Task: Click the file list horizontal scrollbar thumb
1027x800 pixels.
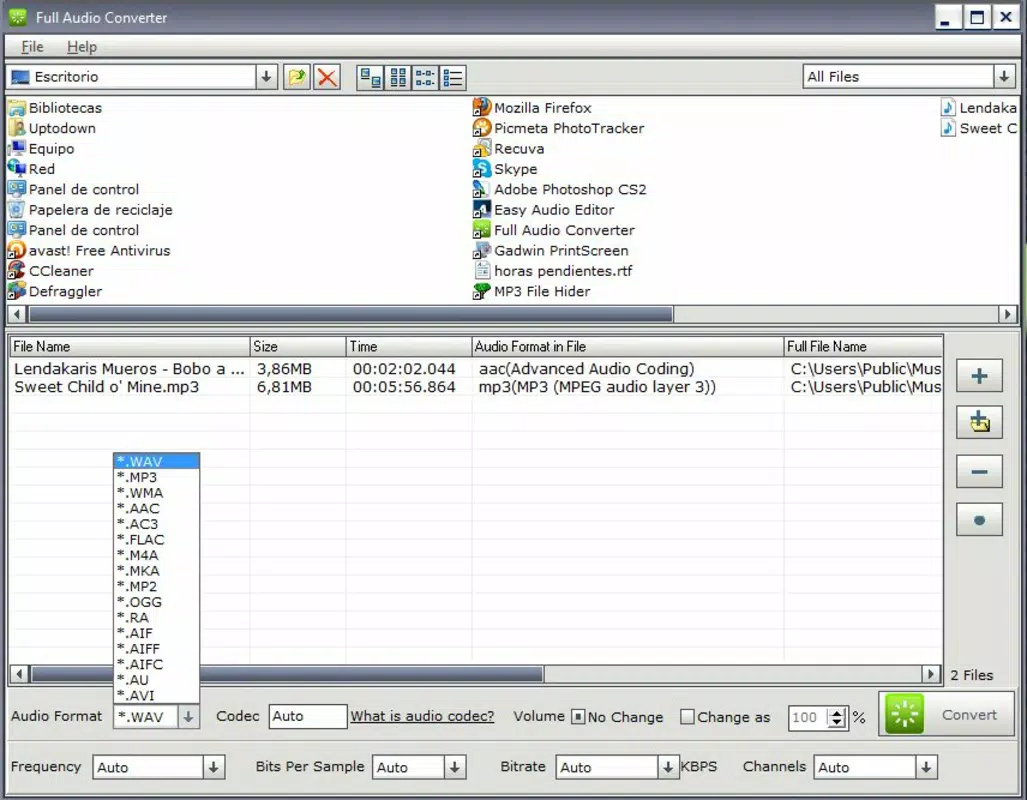Action: [x=288, y=674]
